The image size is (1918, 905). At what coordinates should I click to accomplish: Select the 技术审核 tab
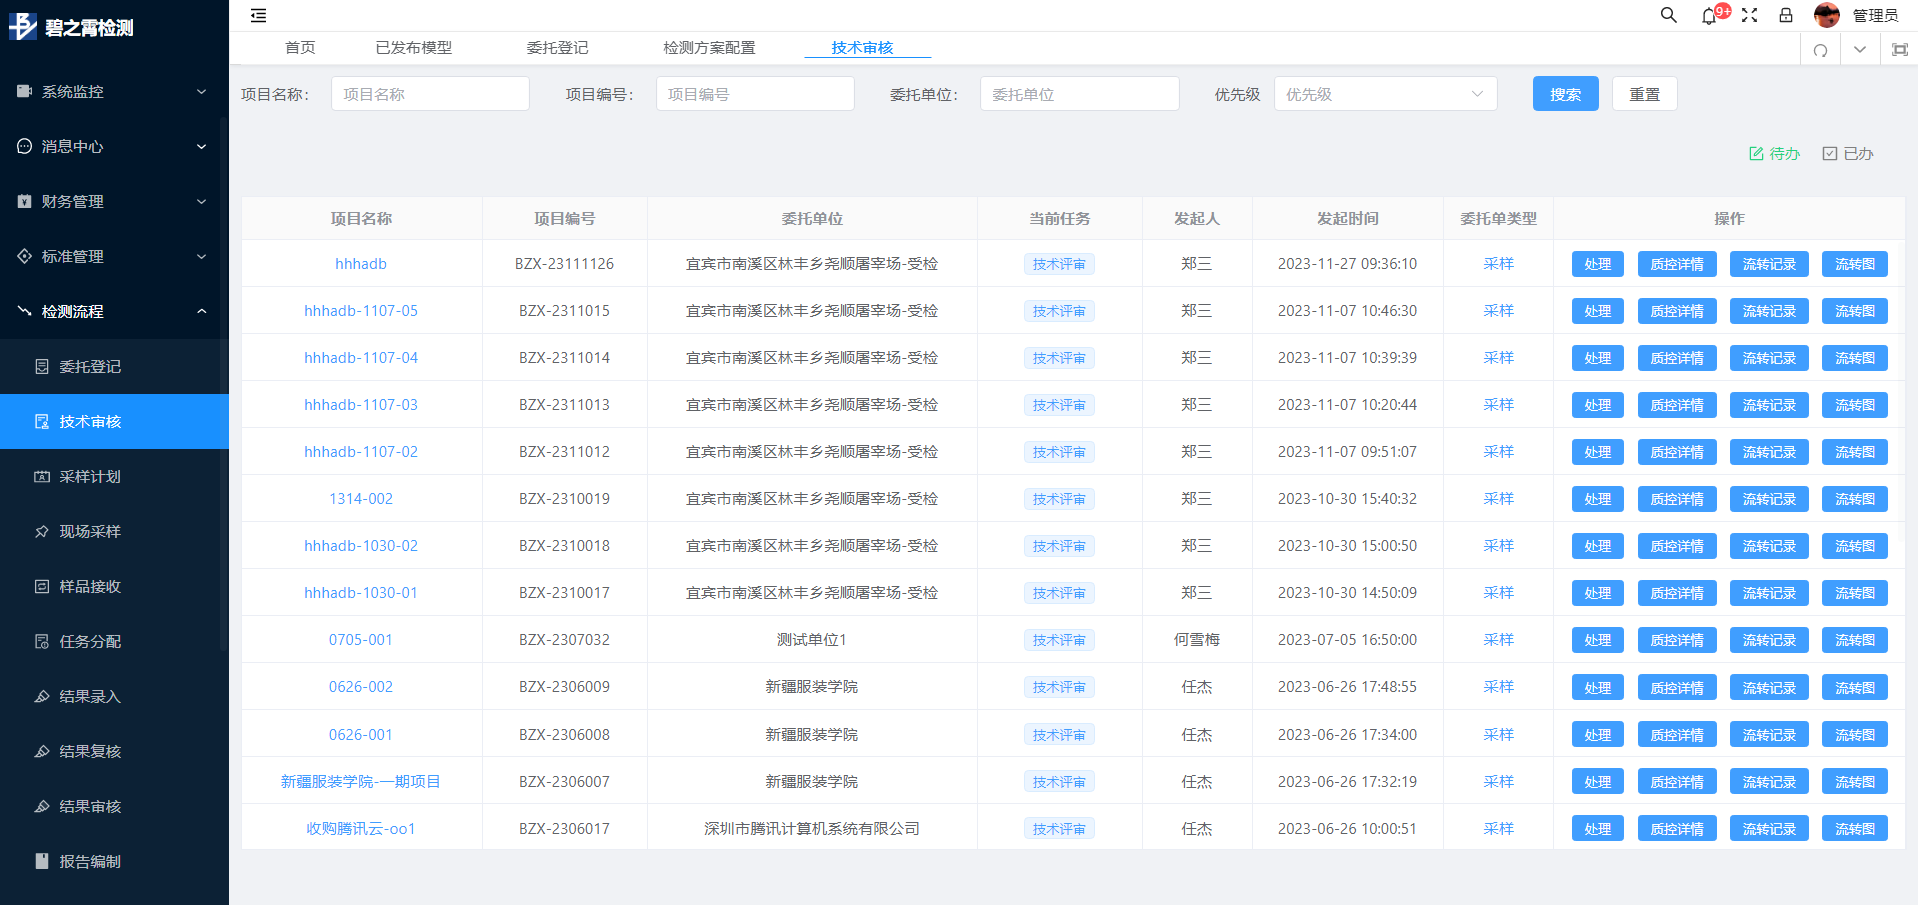tap(862, 48)
